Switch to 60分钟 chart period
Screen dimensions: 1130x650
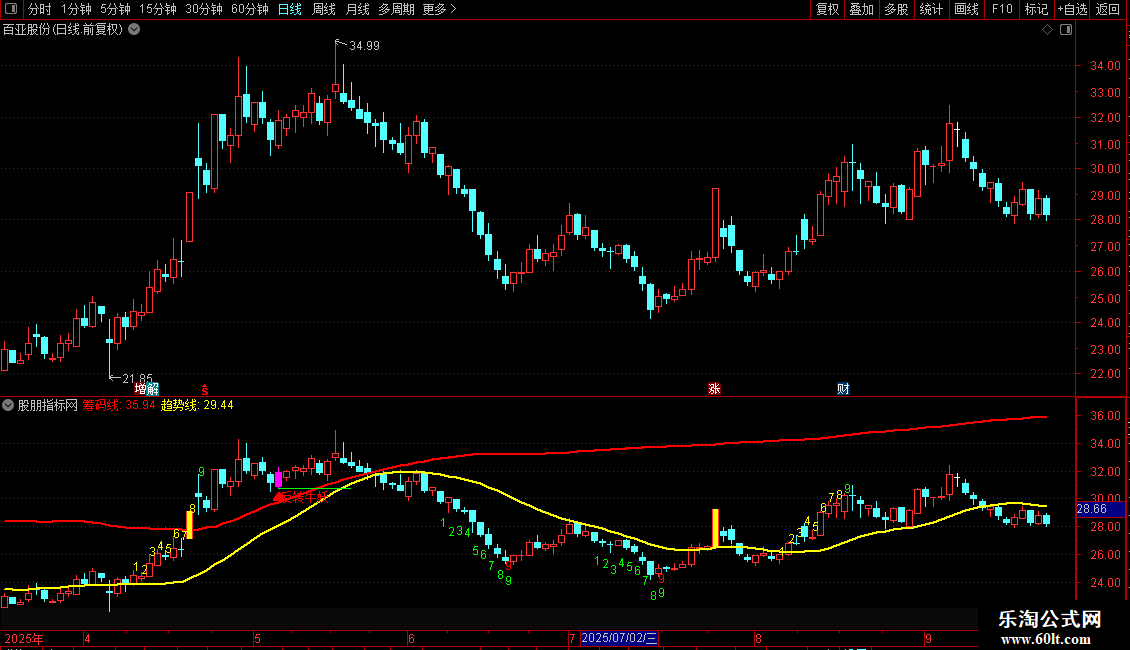click(250, 9)
